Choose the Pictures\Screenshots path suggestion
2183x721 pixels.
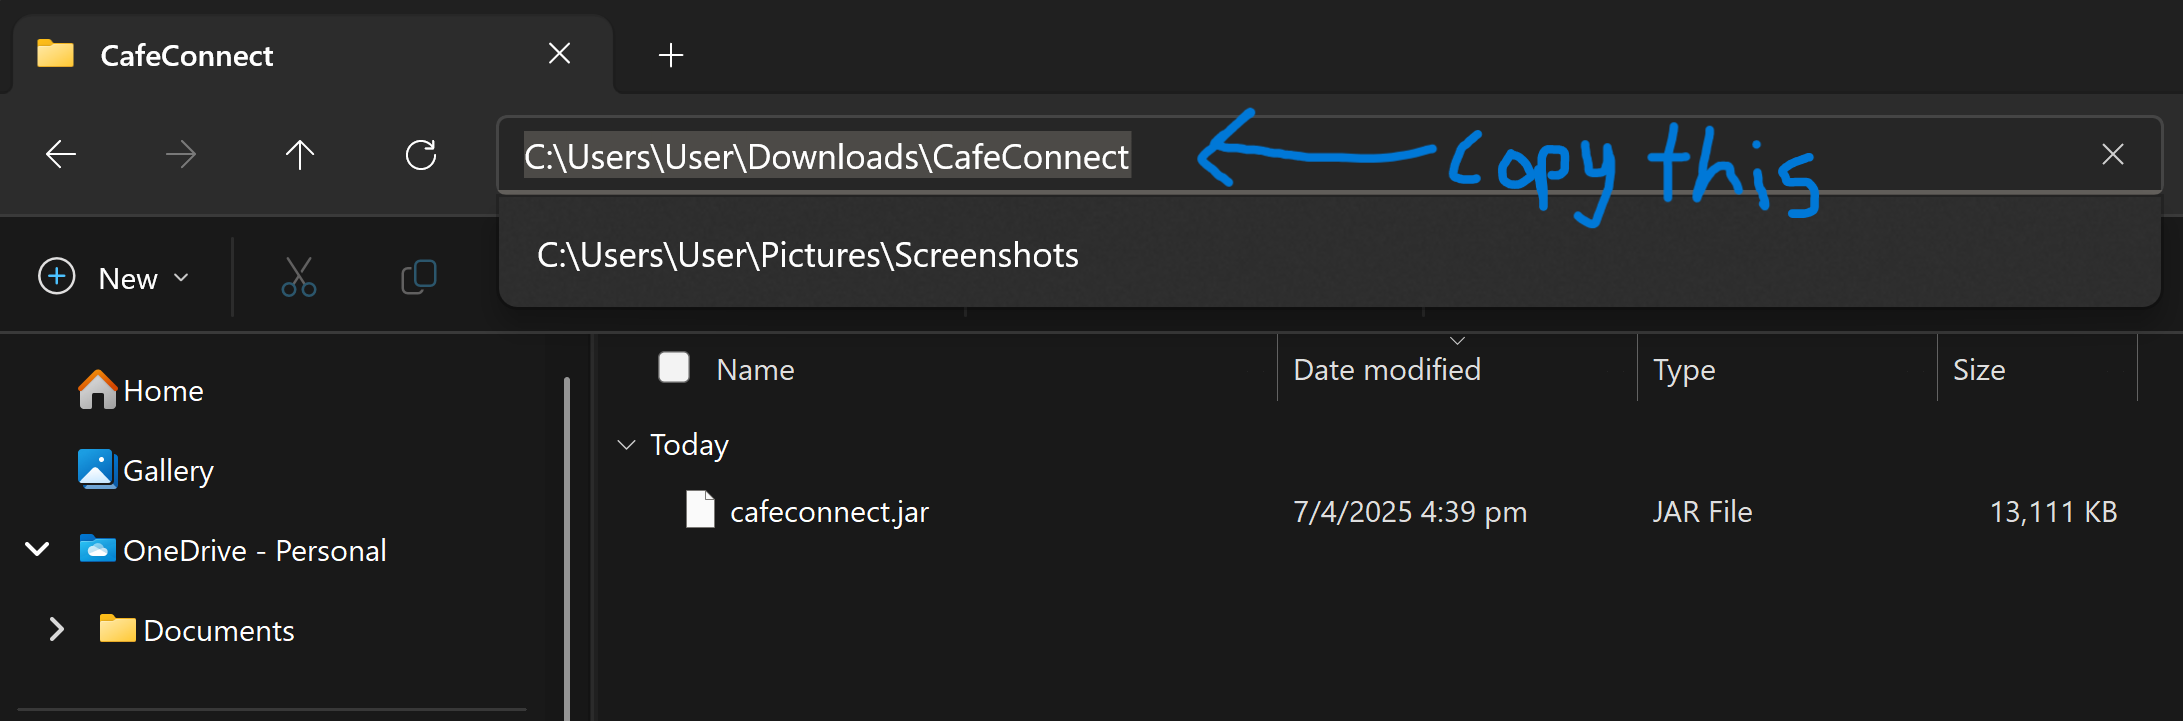[808, 255]
